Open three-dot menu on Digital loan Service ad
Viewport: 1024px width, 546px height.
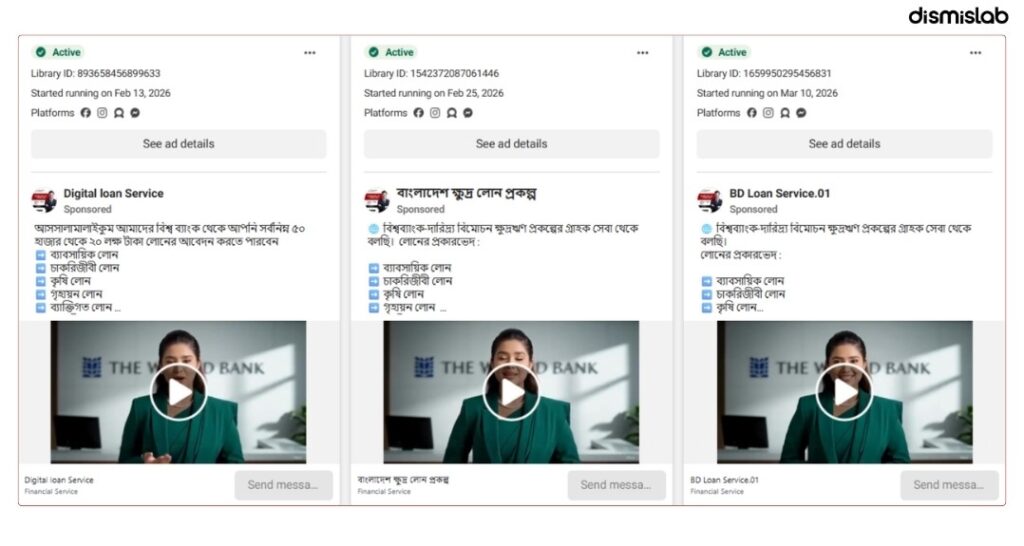click(310, 53)
